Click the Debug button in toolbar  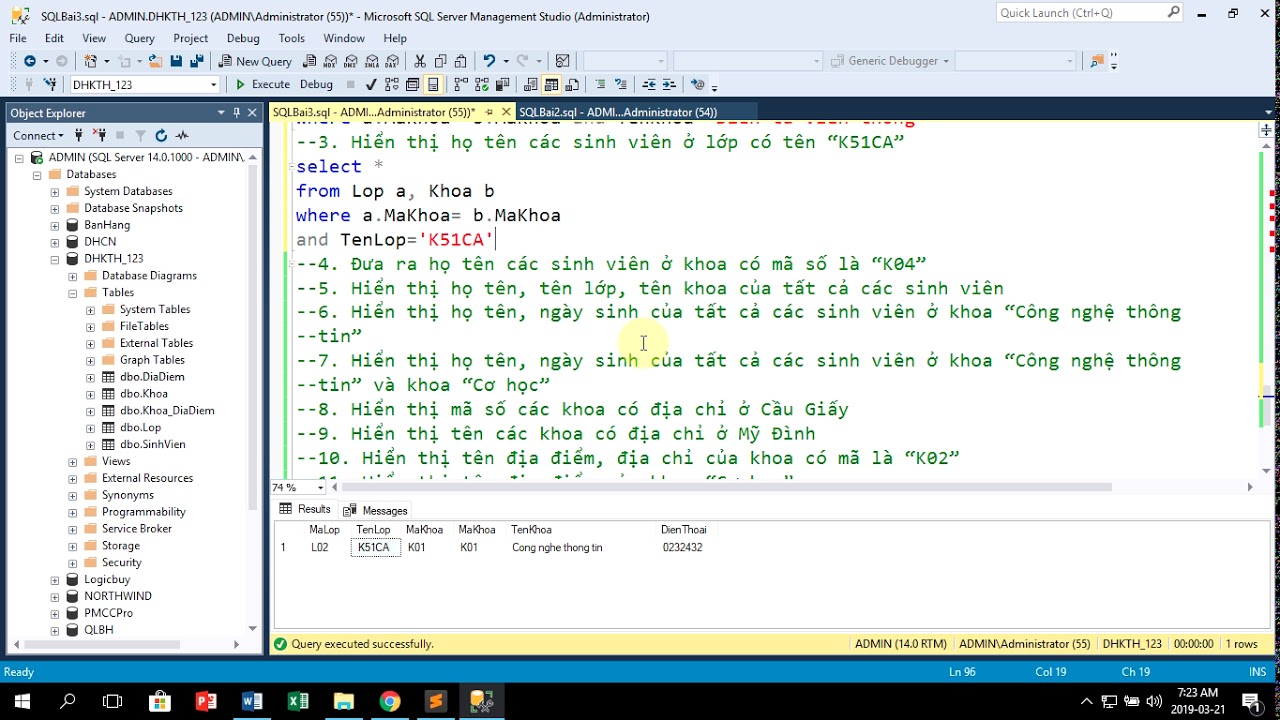point(316,85)
